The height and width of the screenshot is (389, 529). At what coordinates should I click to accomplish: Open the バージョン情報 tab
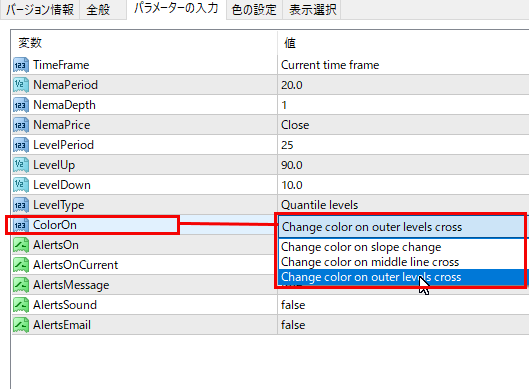[40, 9]
